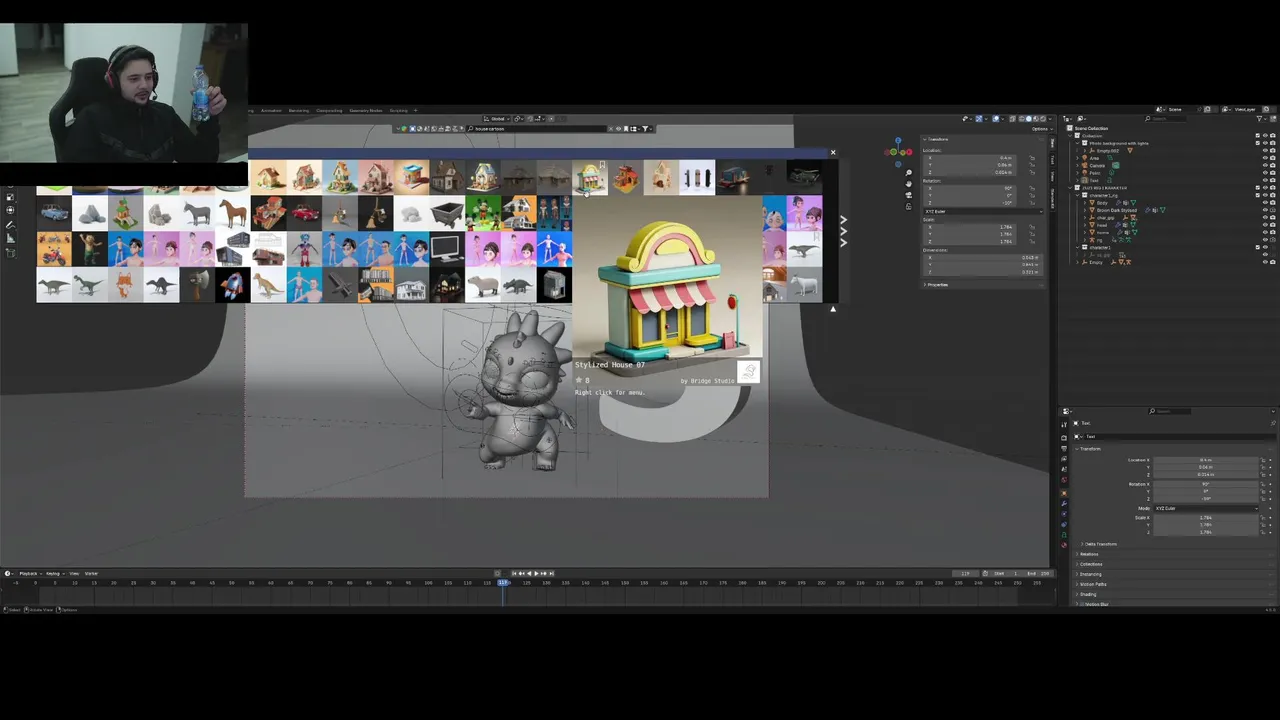Viewport: 1280px width, 720px height.
Task: Expand the Instancing section
Action: tap(1090, 574)
